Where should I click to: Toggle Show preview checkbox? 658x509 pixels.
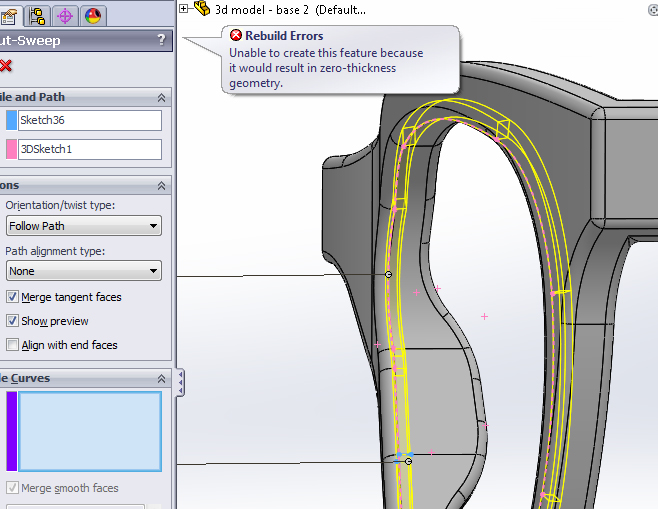(12, 321)
